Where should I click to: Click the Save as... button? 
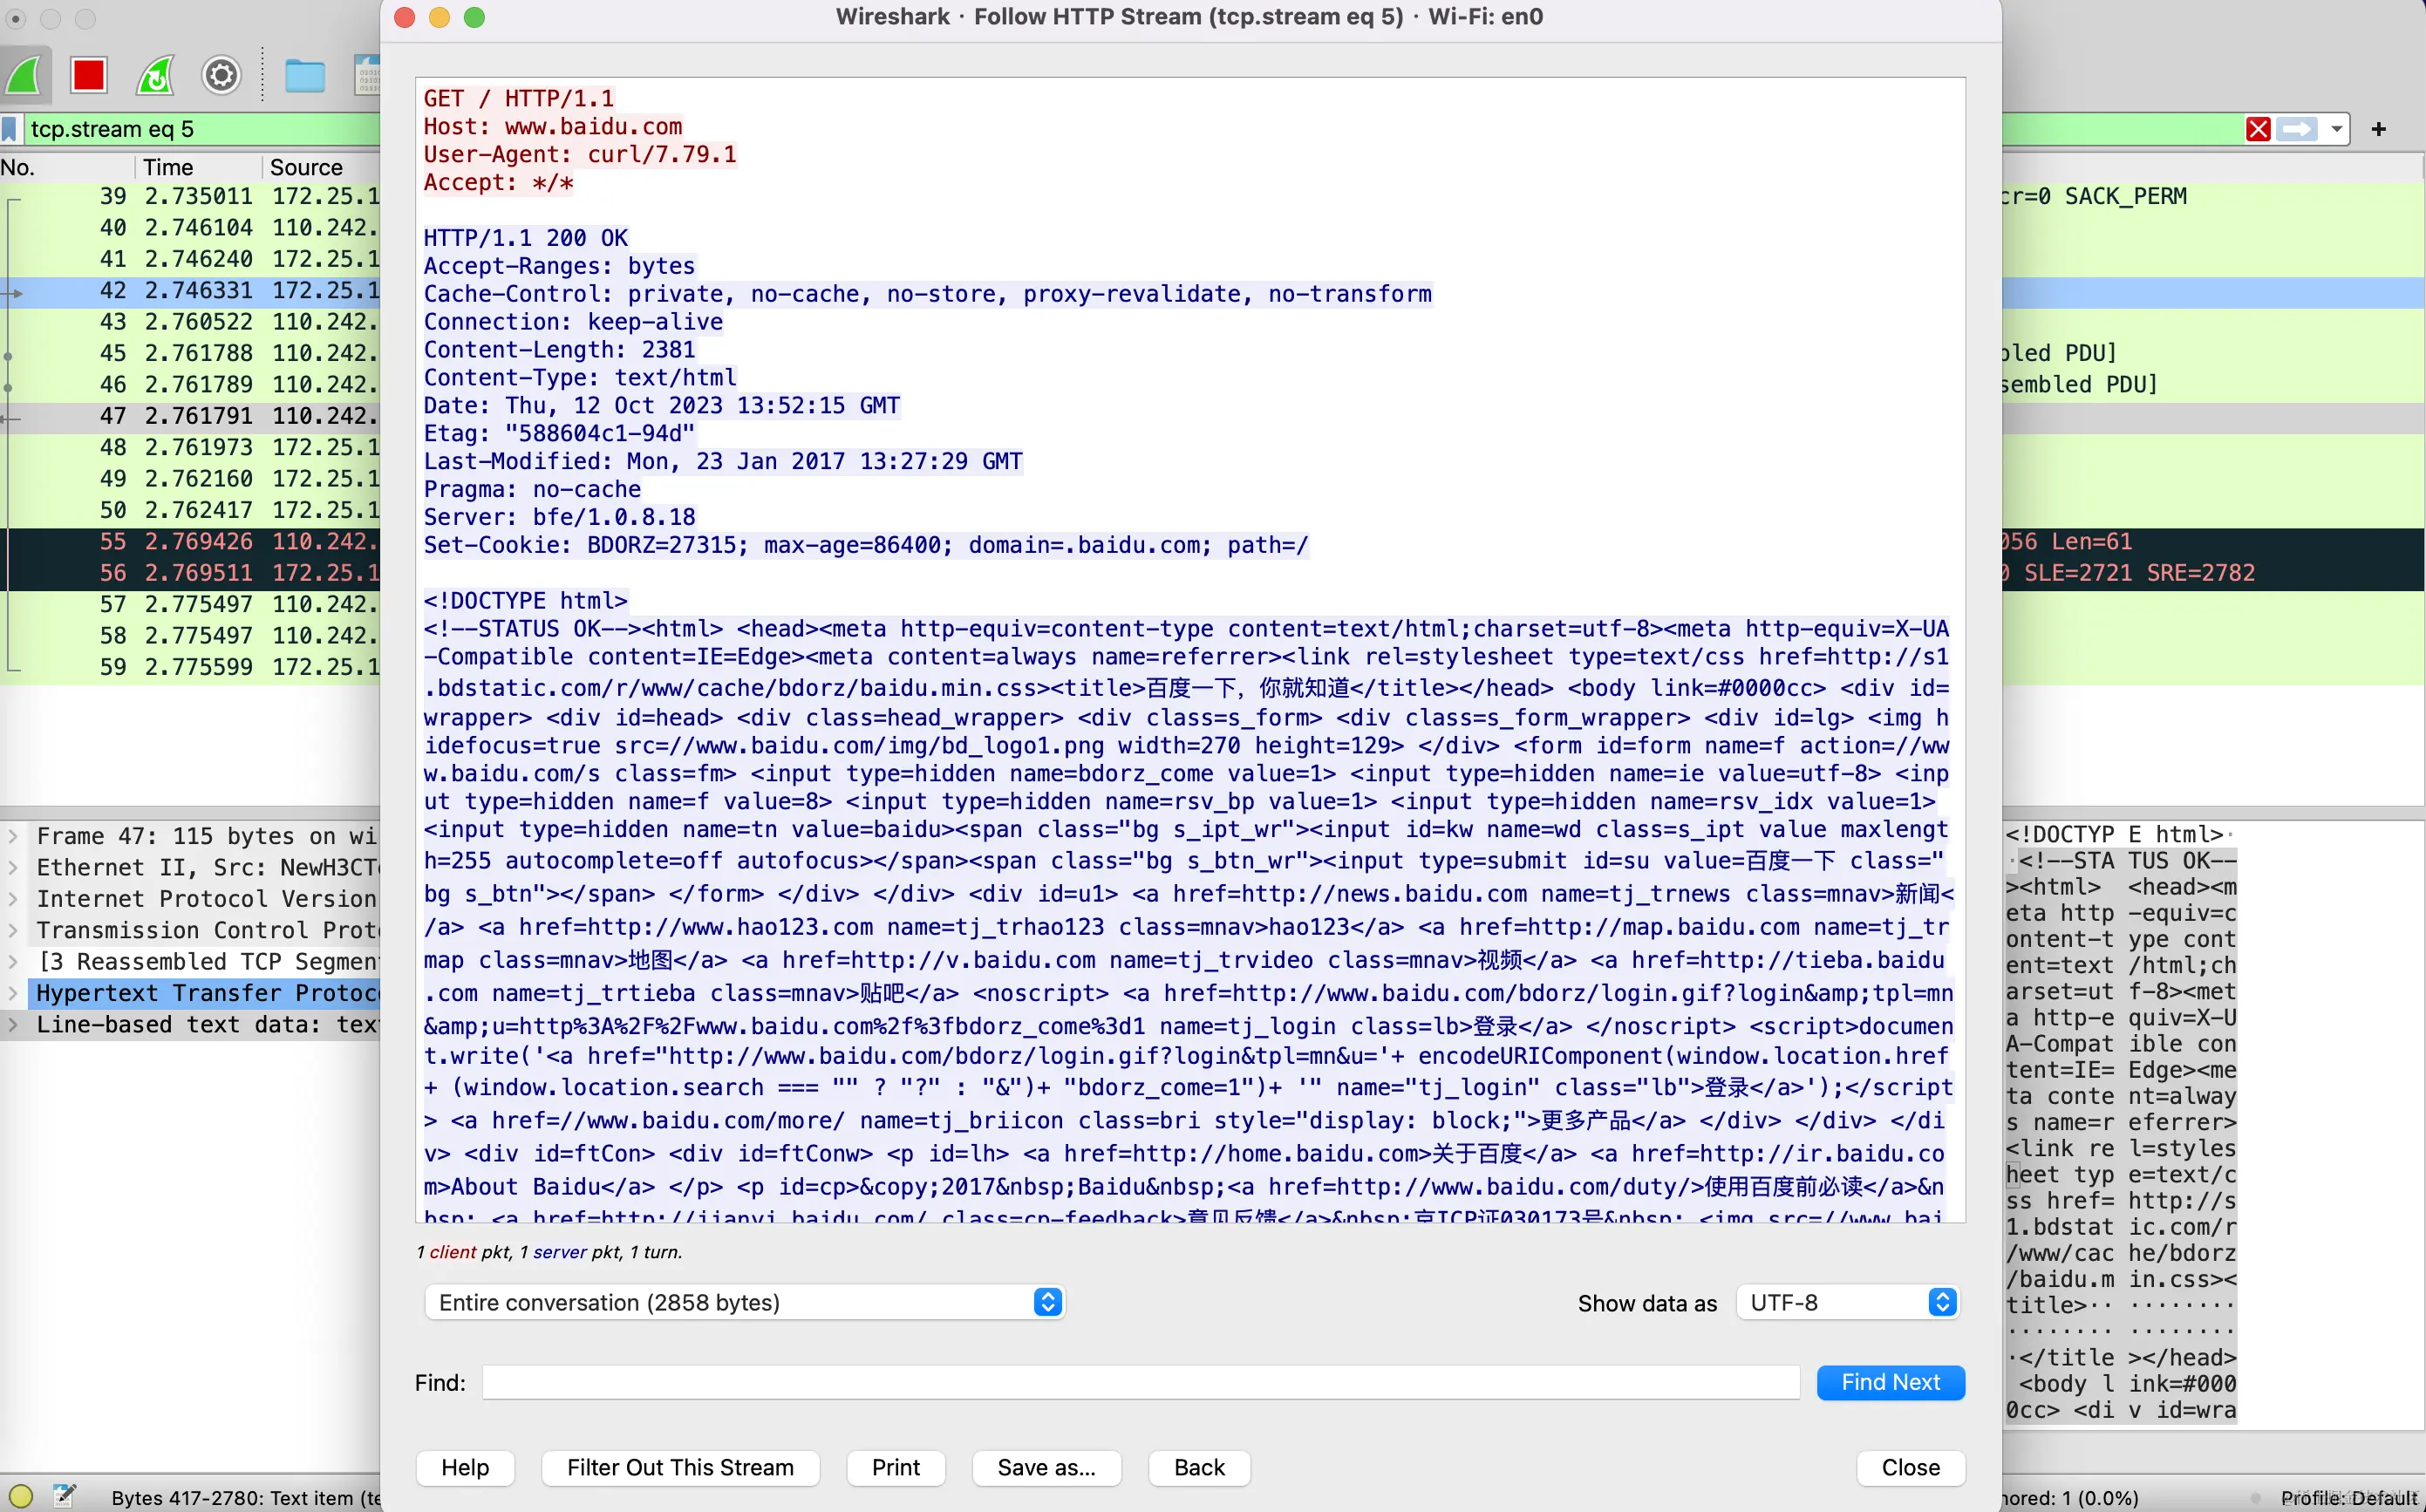click(1046, 1467)
